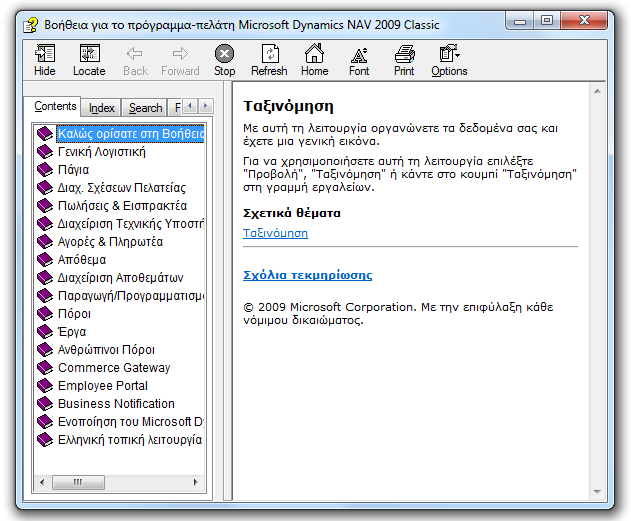Follow the Ταξινόμηση related topic link
Screen dimensions: 631x521
point(275,233)
